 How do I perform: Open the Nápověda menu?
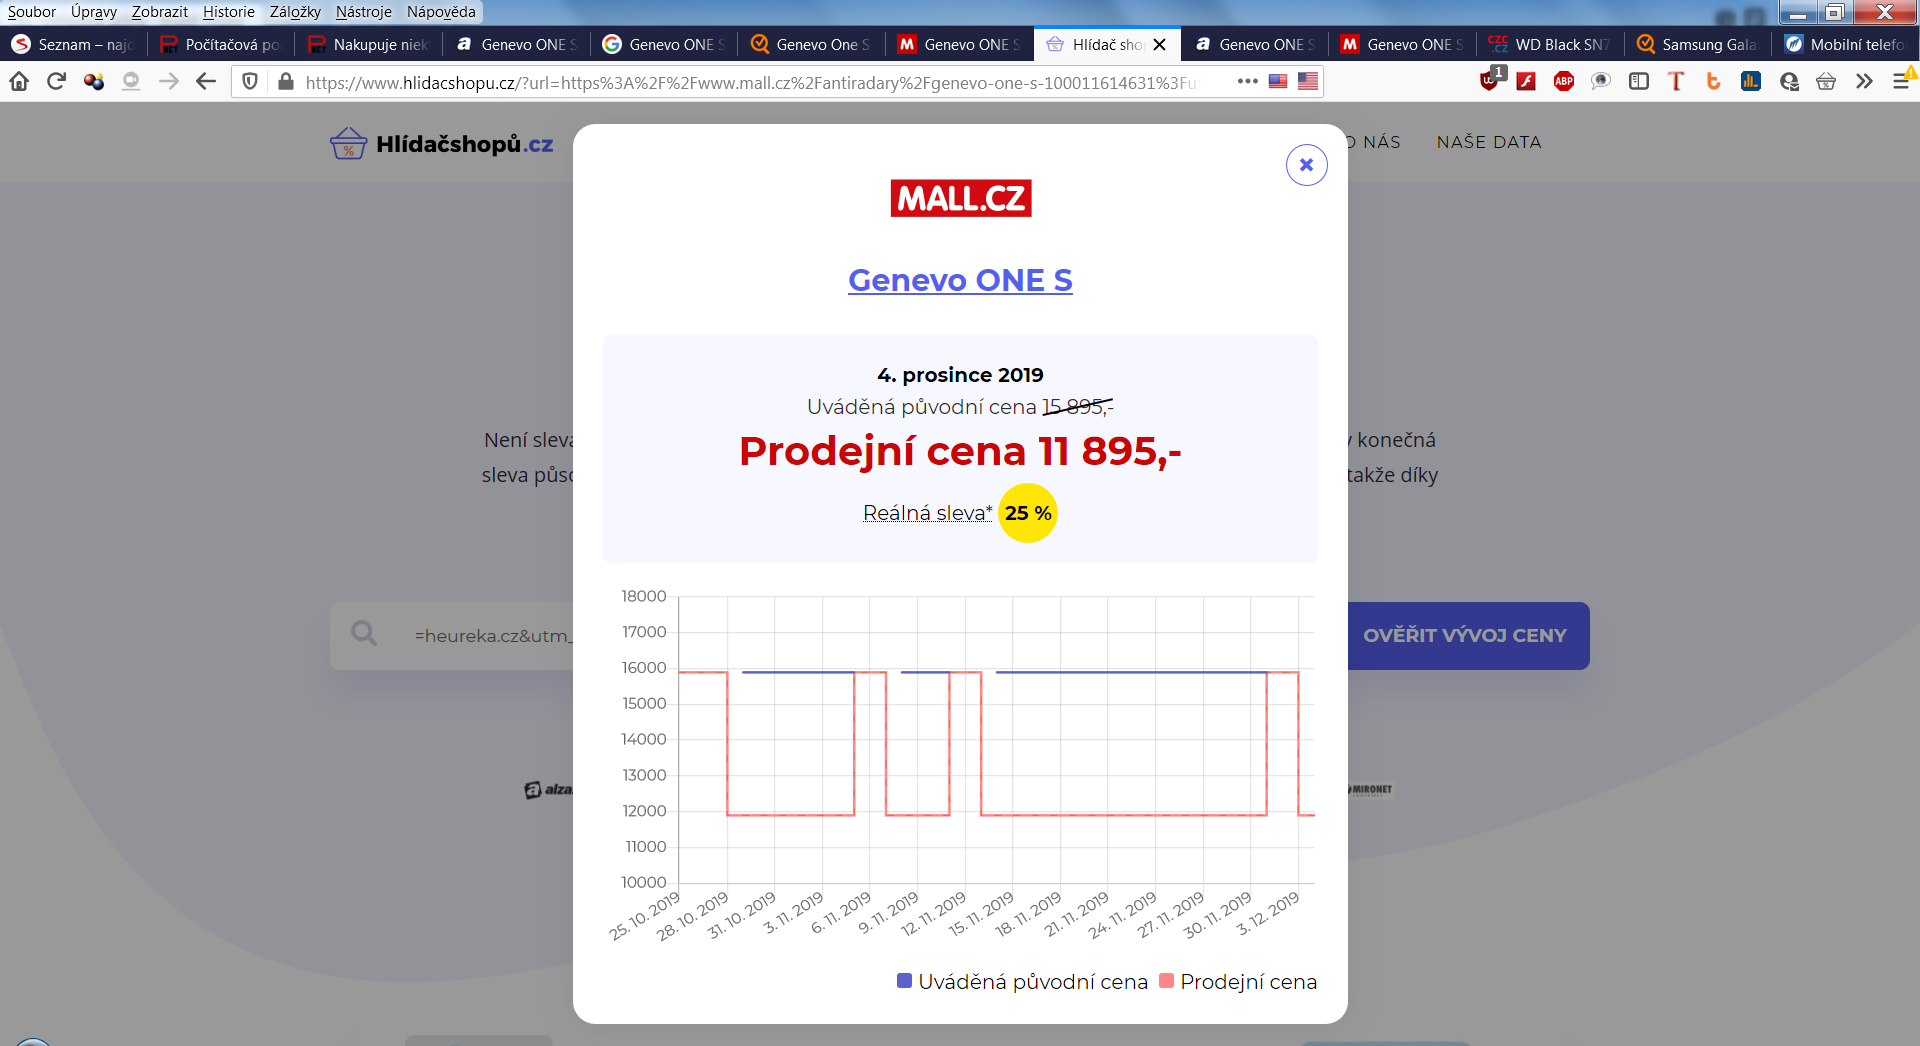441,12
